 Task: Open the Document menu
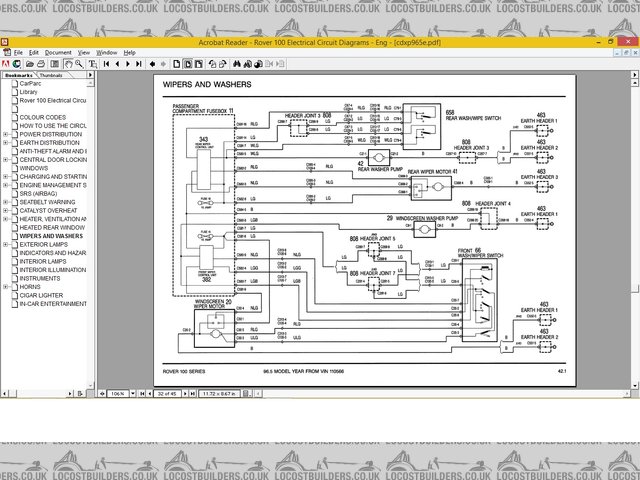(57, 51)
